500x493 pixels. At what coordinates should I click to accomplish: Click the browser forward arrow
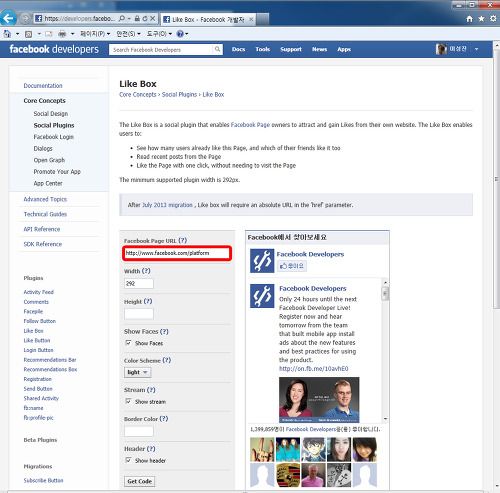24,18
